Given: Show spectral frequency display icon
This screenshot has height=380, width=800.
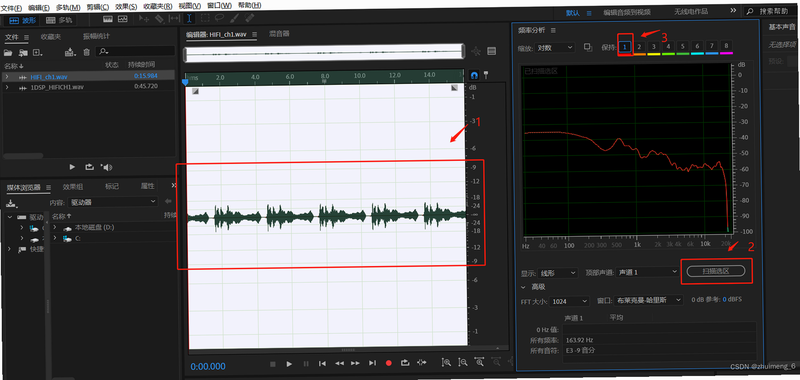Looking at the screenshot, I should pyautogui.click(x=108, y=19).
